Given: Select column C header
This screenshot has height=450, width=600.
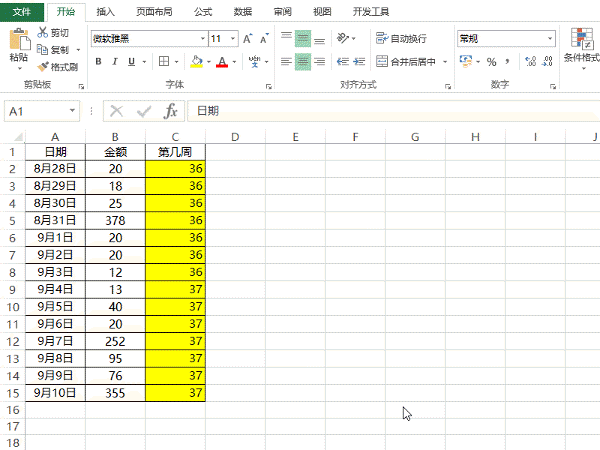Looking at the screenshot, I should [175, 137].
